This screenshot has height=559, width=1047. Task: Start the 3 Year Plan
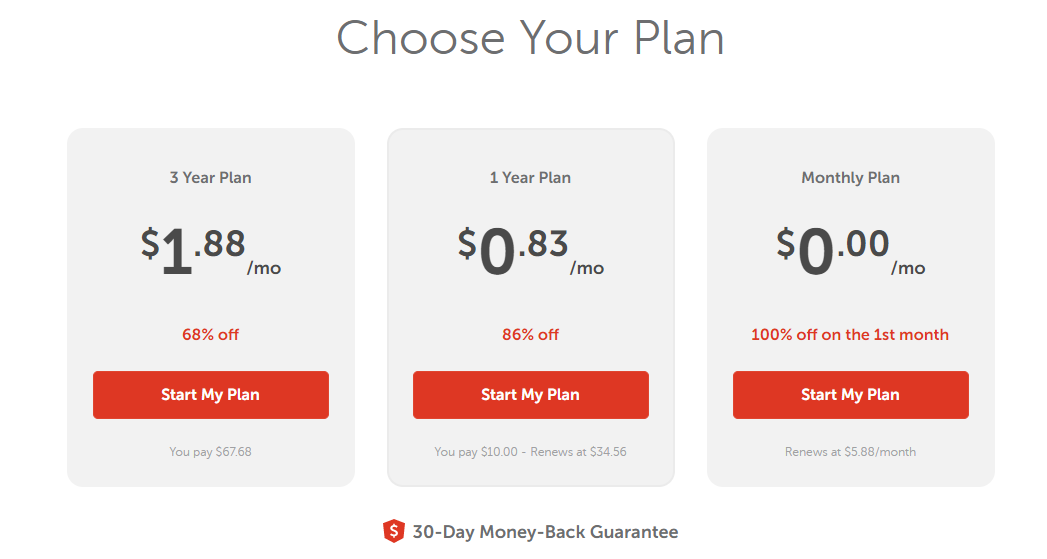click(210, 395)
